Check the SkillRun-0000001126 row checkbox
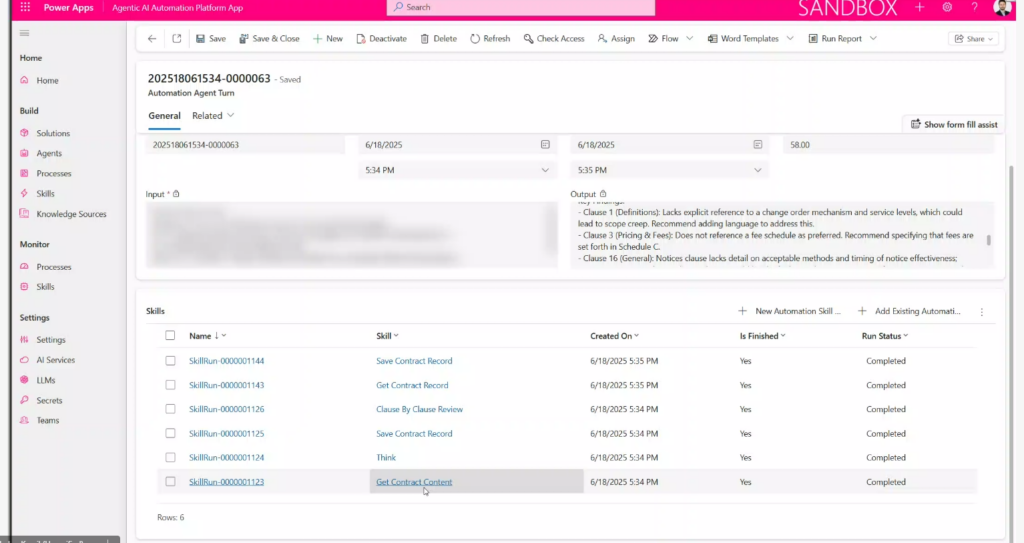Viewport: 1024px width, 543px height. tap(170, 409)
